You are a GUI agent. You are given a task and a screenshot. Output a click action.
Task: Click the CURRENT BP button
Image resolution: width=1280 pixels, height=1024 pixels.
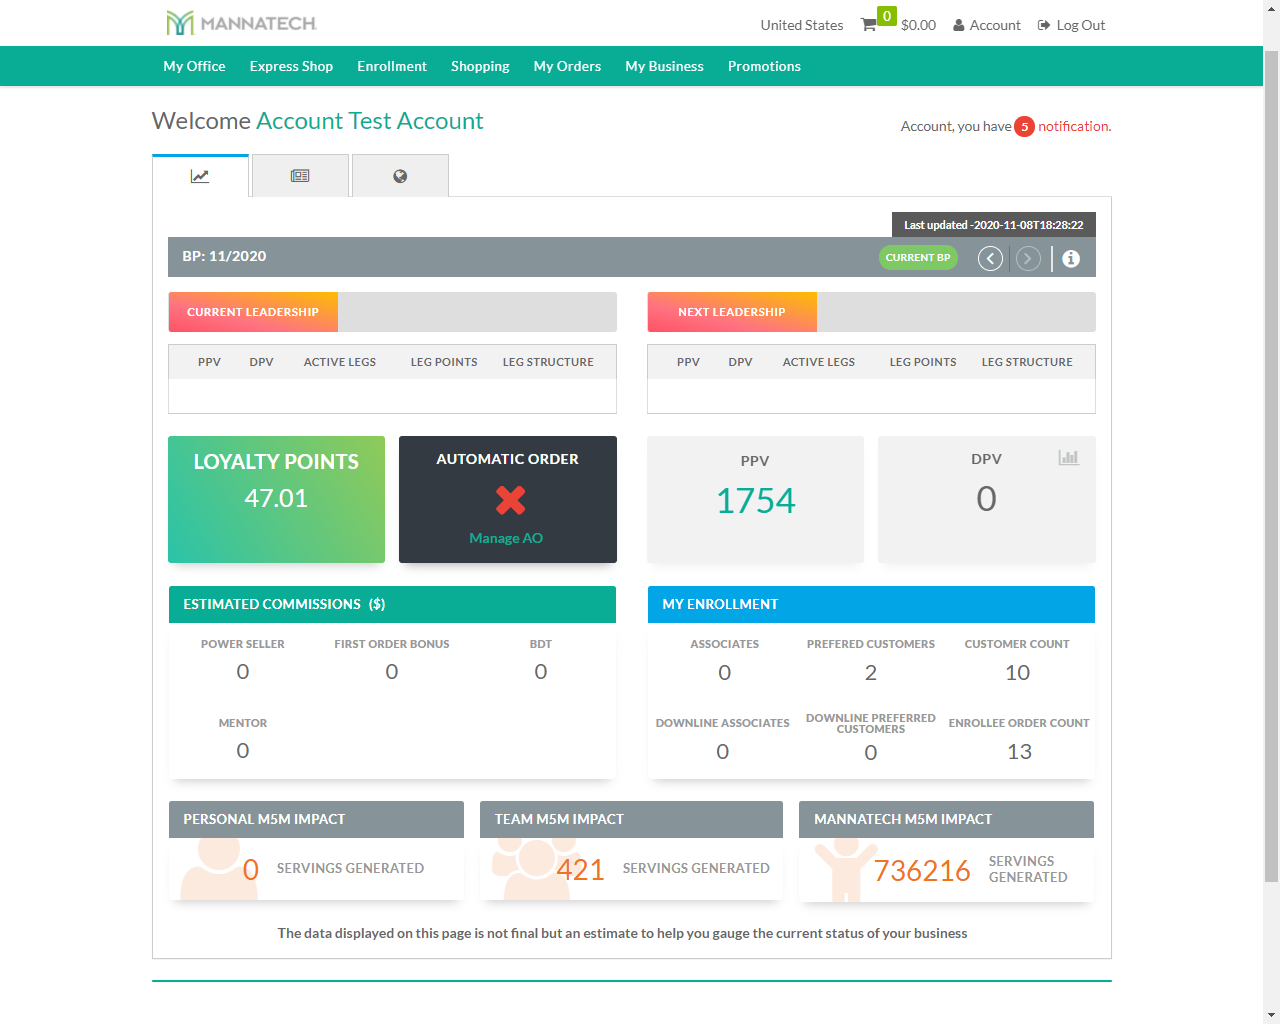click(918, 257)
